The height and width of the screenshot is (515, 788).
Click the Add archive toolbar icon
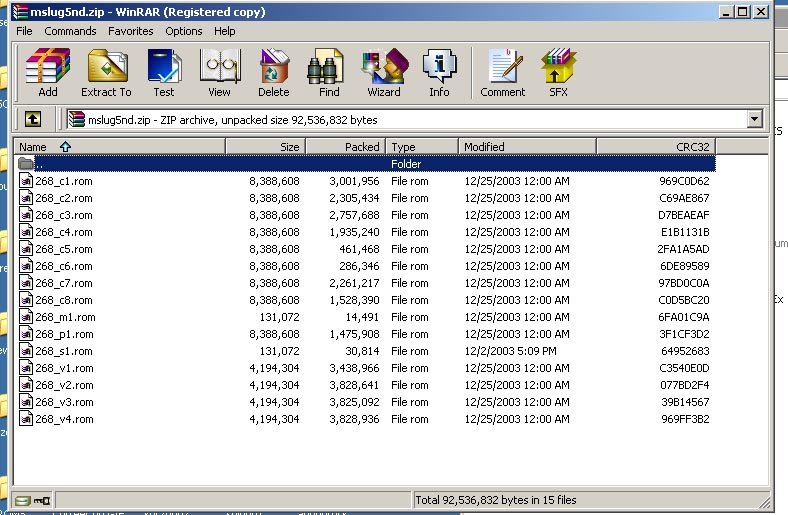tap(47, 73)
